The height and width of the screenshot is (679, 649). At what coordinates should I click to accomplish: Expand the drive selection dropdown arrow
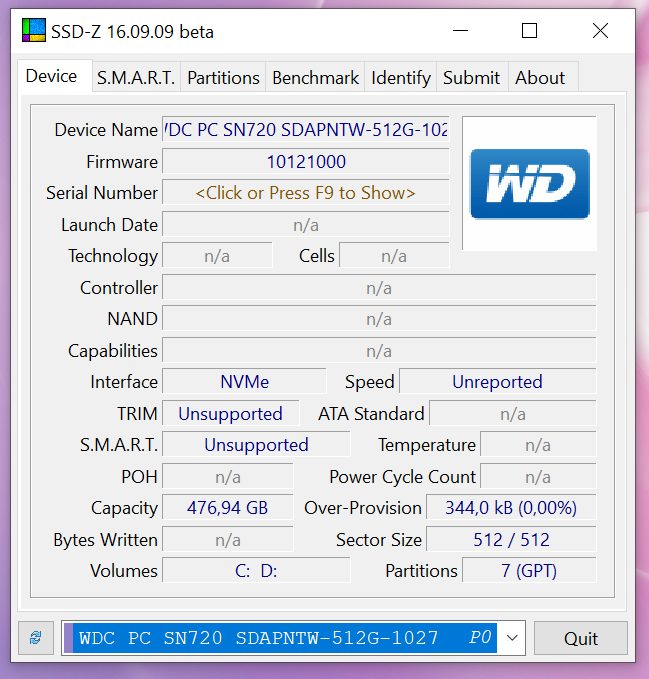[513, 638]
